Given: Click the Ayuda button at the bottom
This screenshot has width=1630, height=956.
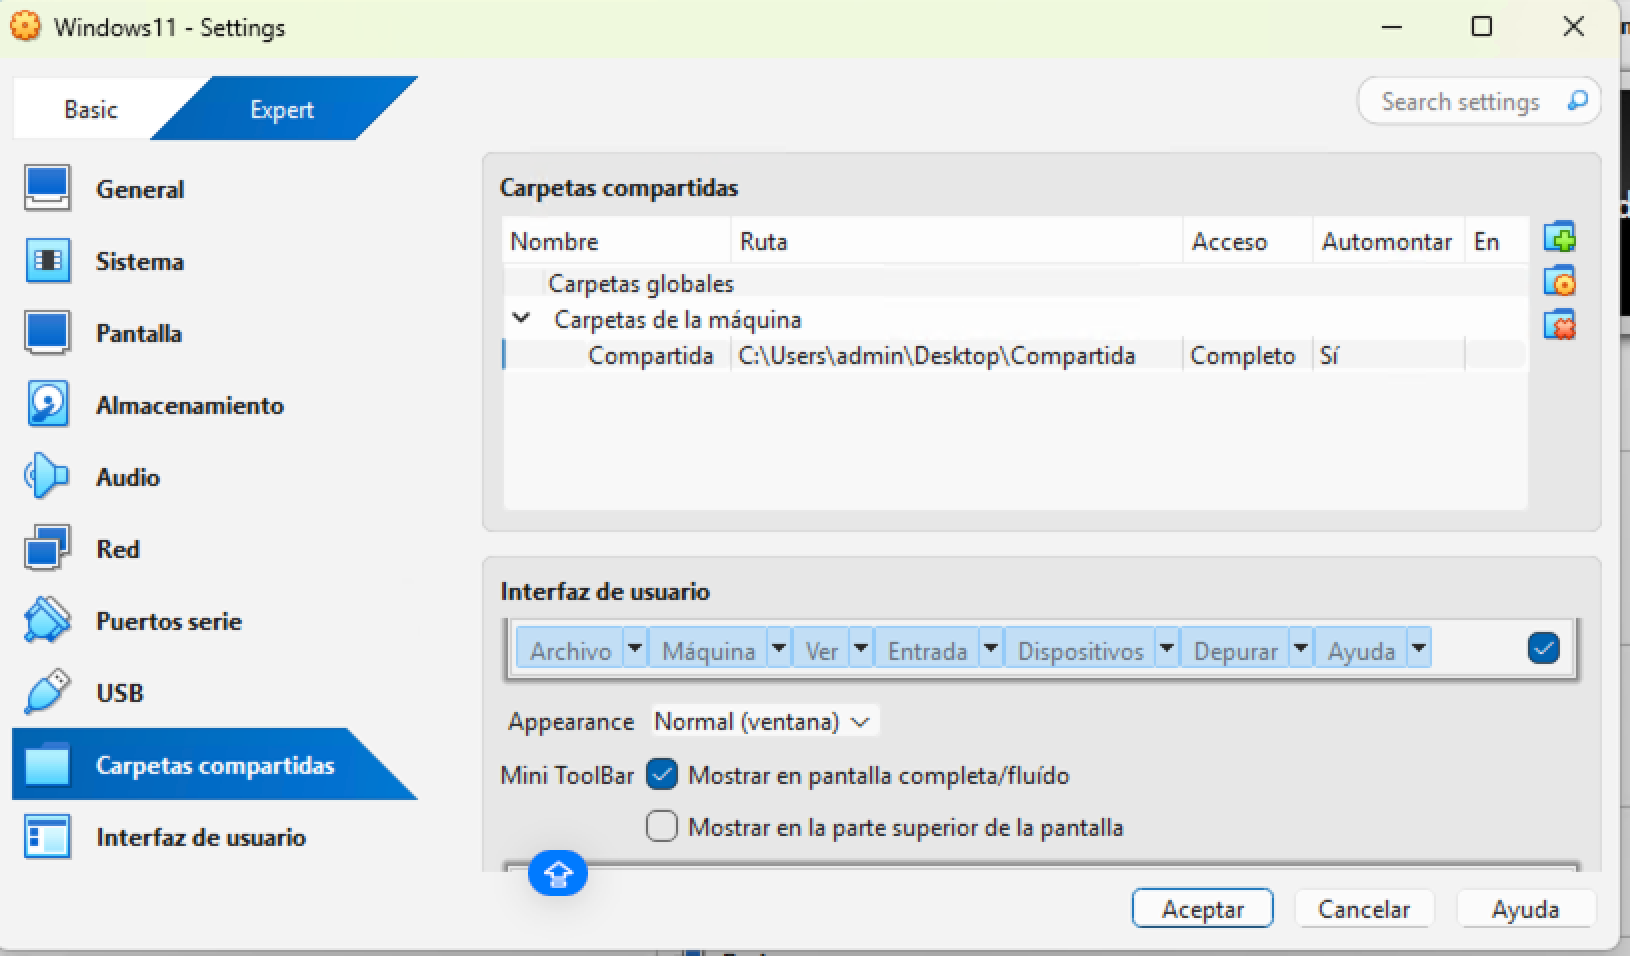Looking at the screenshot, I should point(1525,909).
